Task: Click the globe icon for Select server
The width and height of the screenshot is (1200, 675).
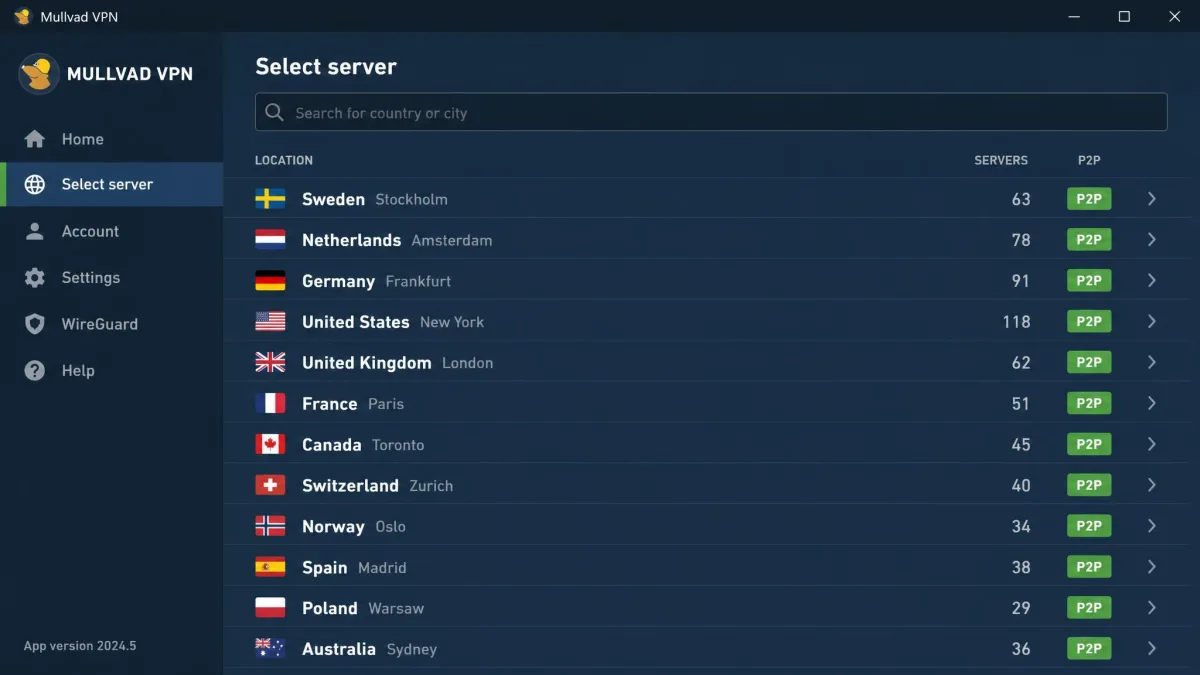Action: [35, 184]
